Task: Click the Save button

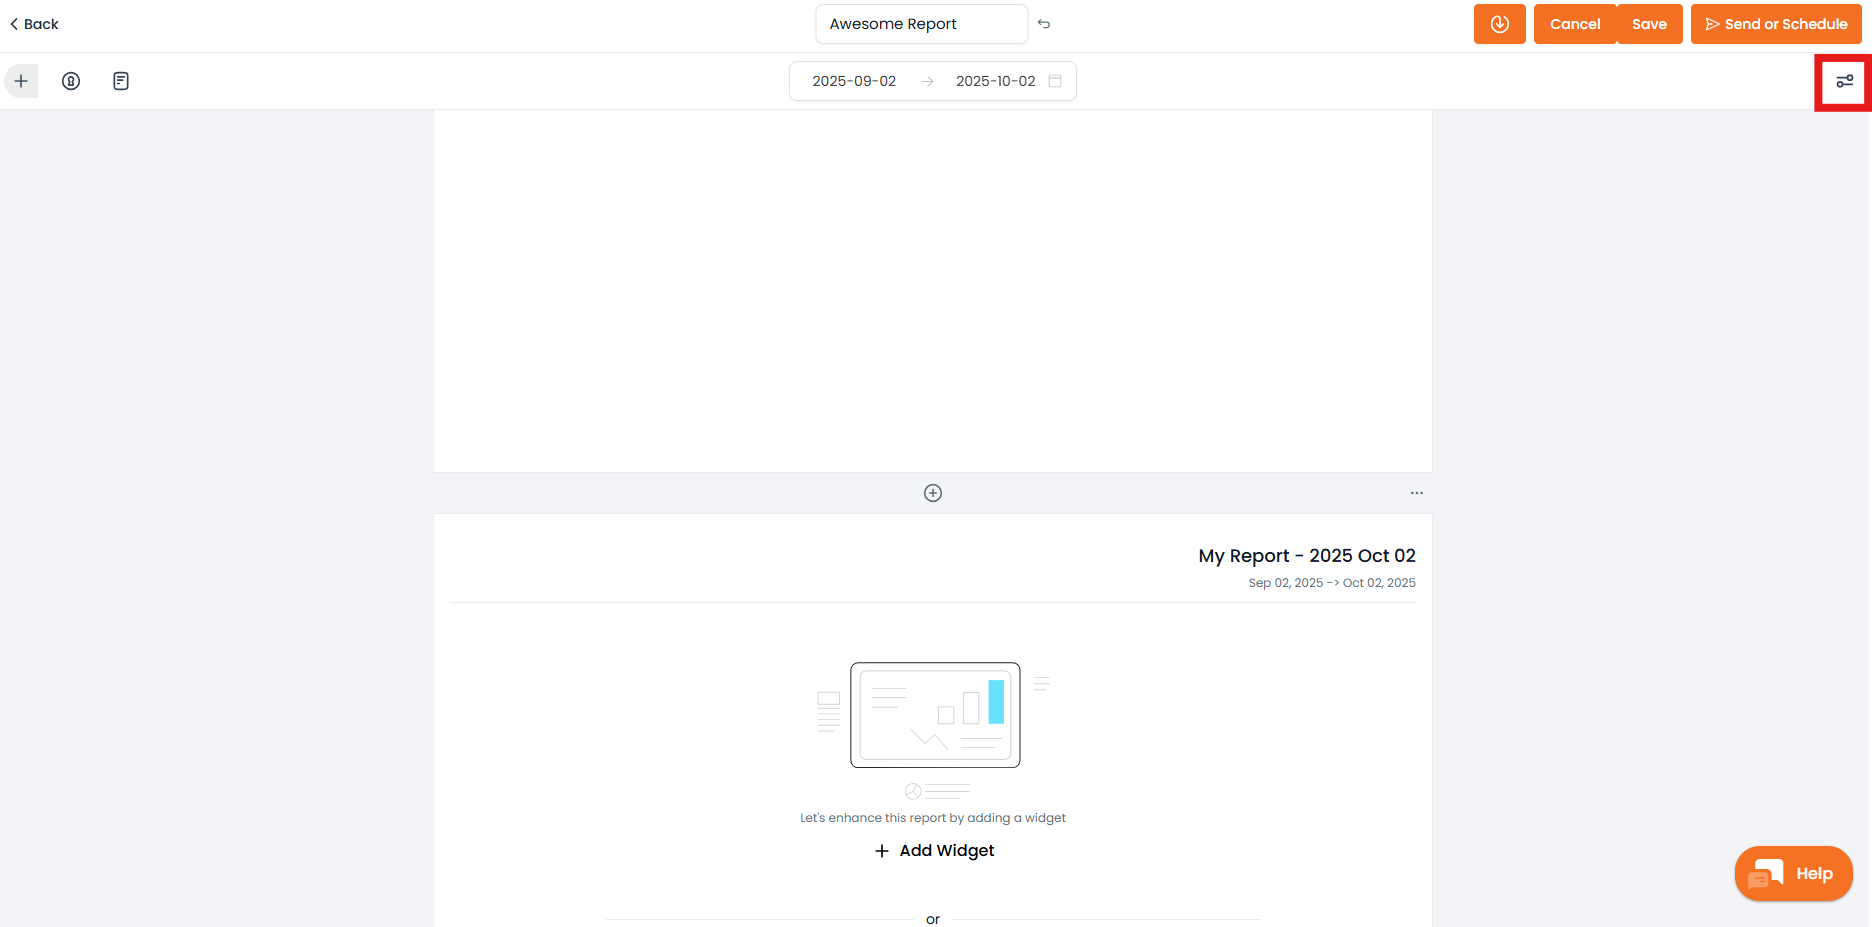Action: pos(1649,24)
